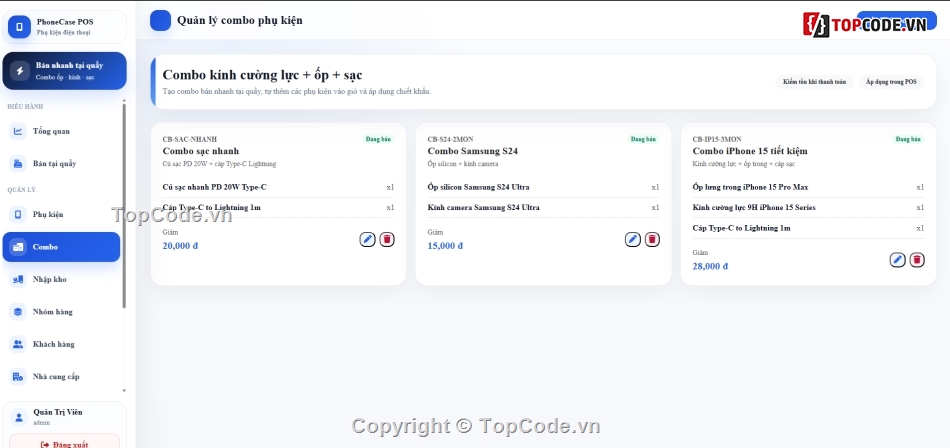Click trash icon on Combo Samsung S24
Image resolution: width=950 pixels, height=448 pixels.
coord(652,239)
